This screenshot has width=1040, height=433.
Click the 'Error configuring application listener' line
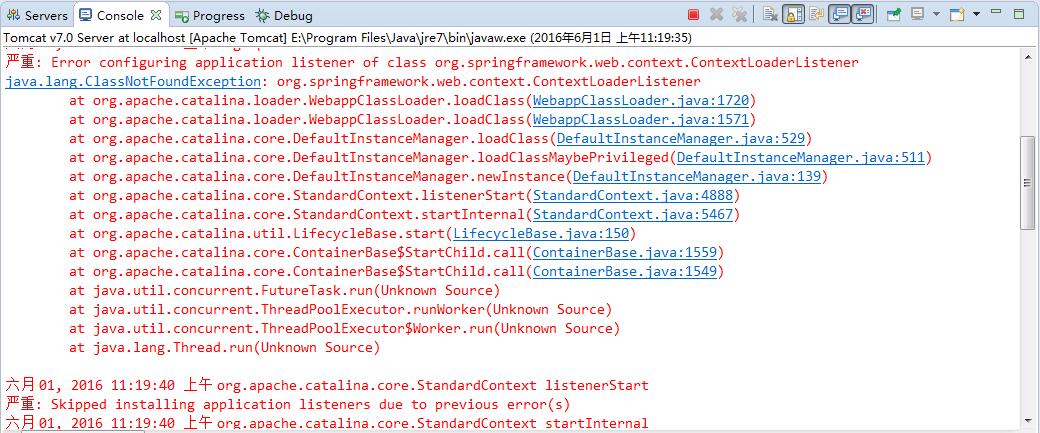click(x=432, y=63)
